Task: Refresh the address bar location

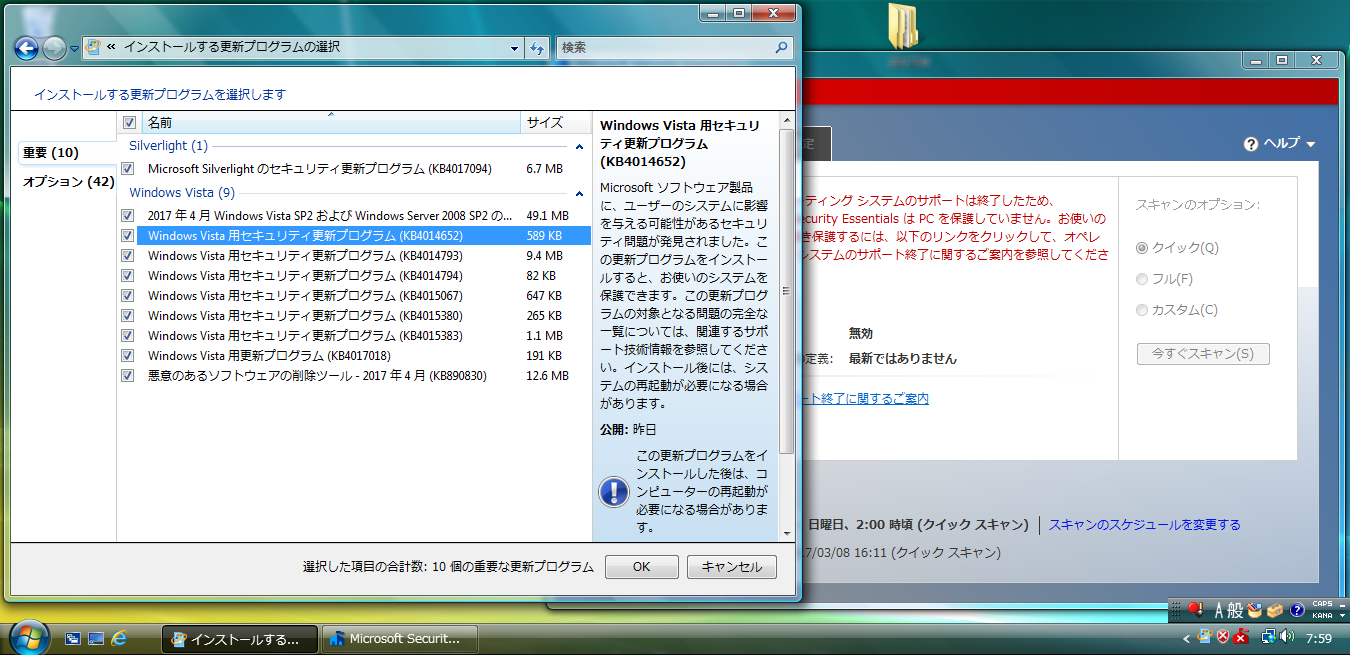Action: [538, 47]
